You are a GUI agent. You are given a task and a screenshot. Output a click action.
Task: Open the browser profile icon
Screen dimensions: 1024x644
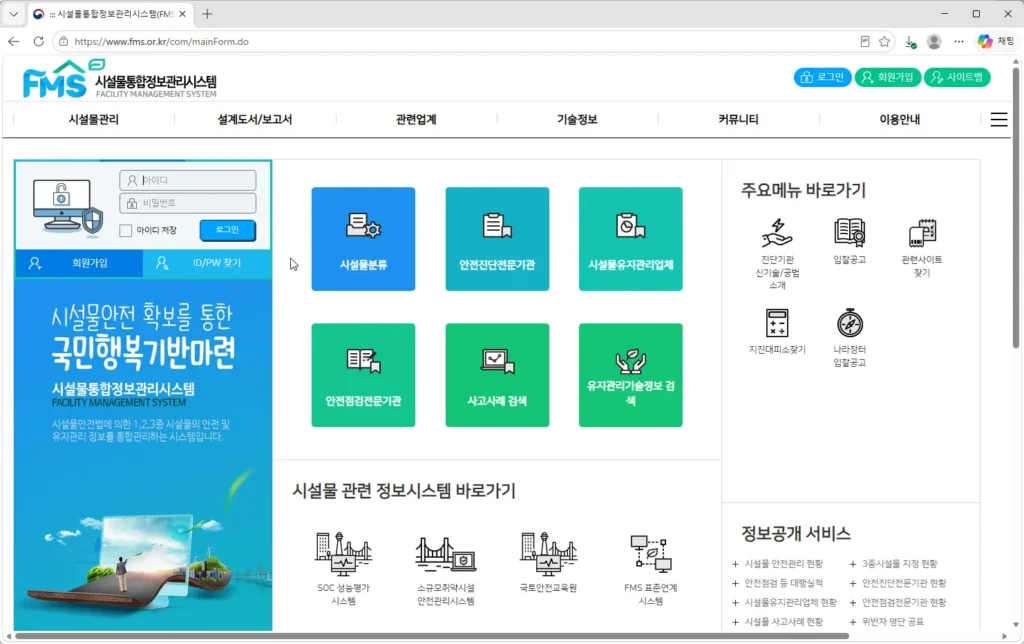[934, 42]
